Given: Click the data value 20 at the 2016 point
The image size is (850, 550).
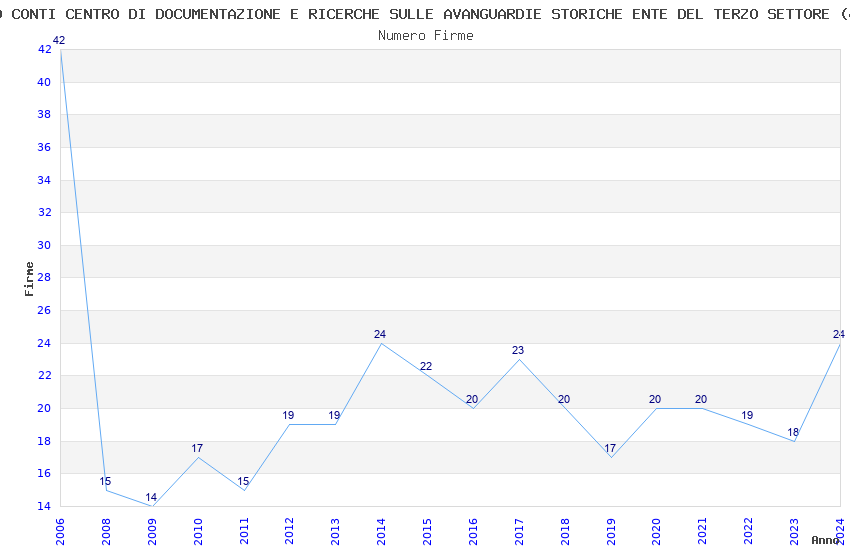Looking at the screenshot, I should 472,399.
